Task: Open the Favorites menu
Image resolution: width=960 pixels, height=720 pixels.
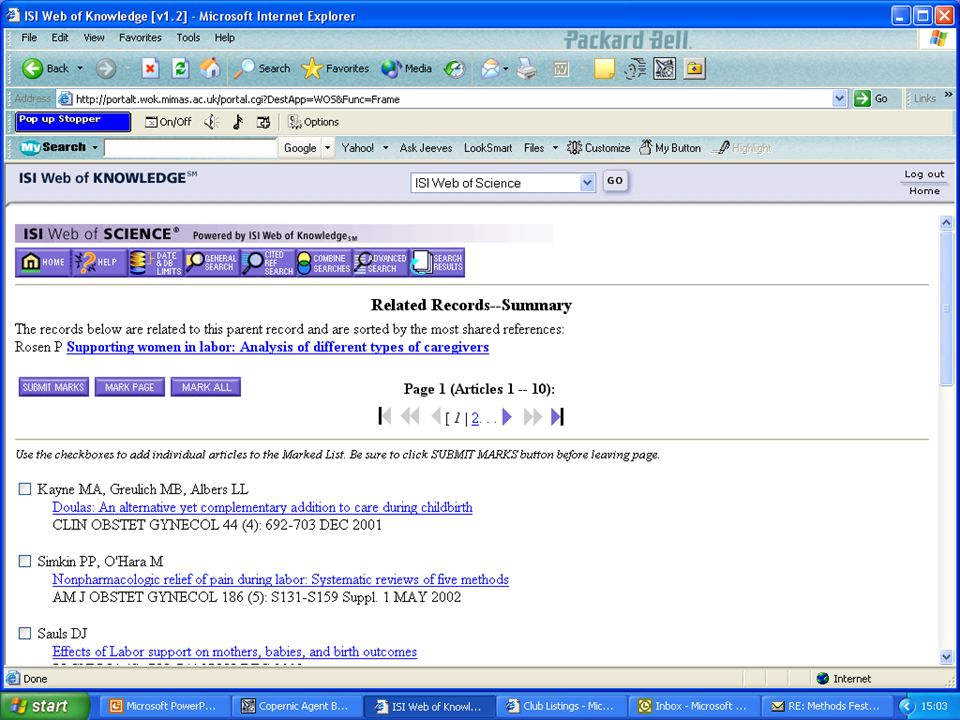Action: [140, 37]
